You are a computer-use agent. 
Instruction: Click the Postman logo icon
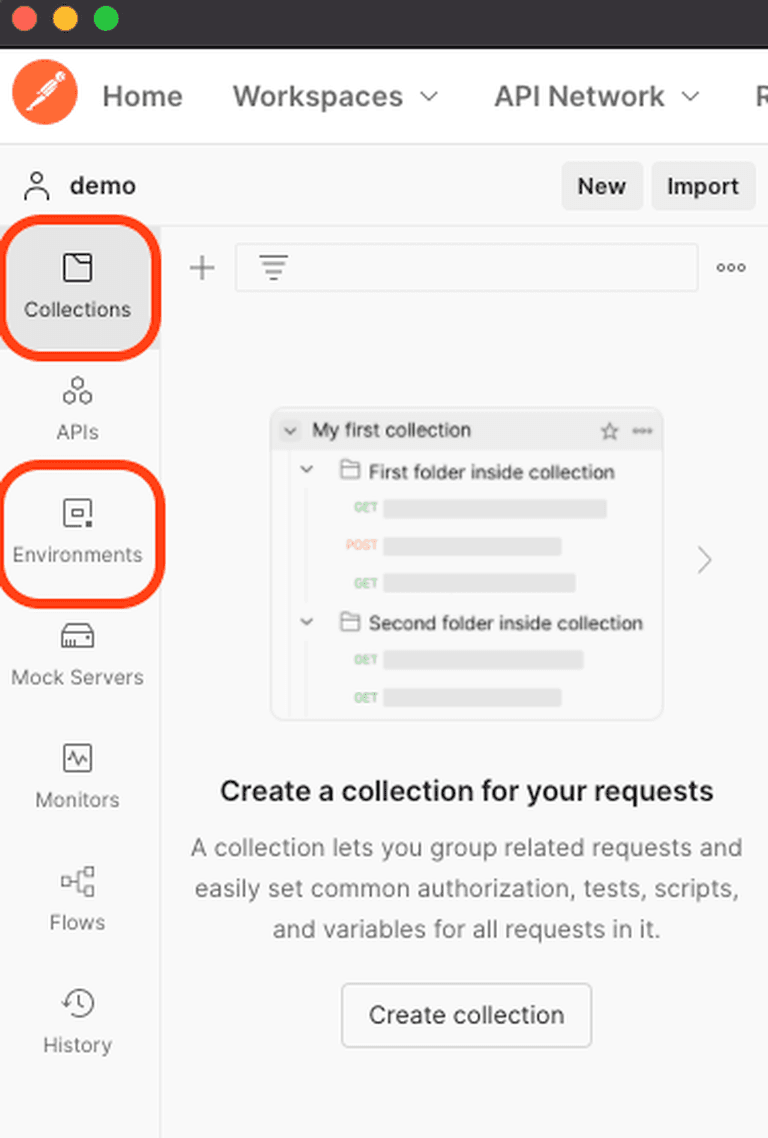click(x=45, y=93)
